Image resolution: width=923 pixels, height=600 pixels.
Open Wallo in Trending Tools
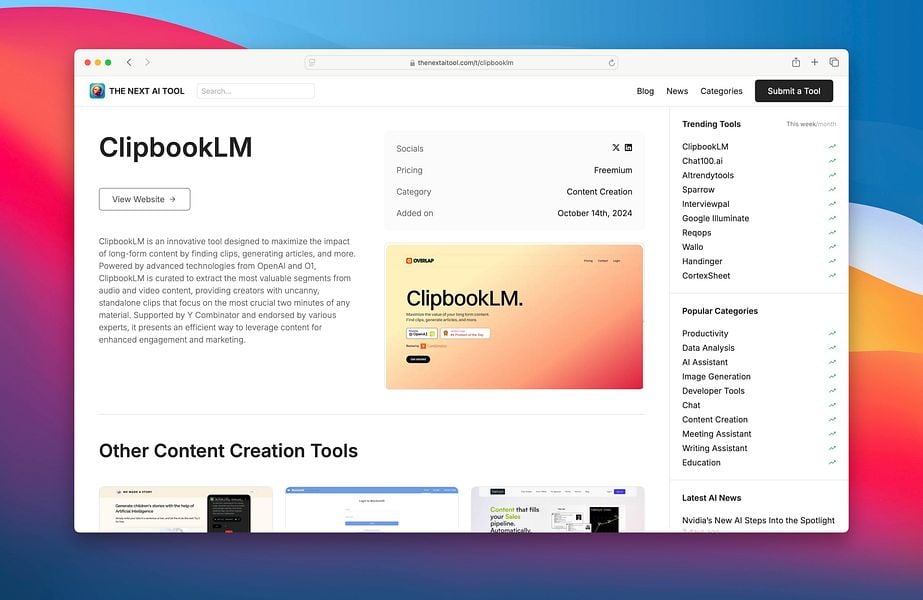click(693, 247)
